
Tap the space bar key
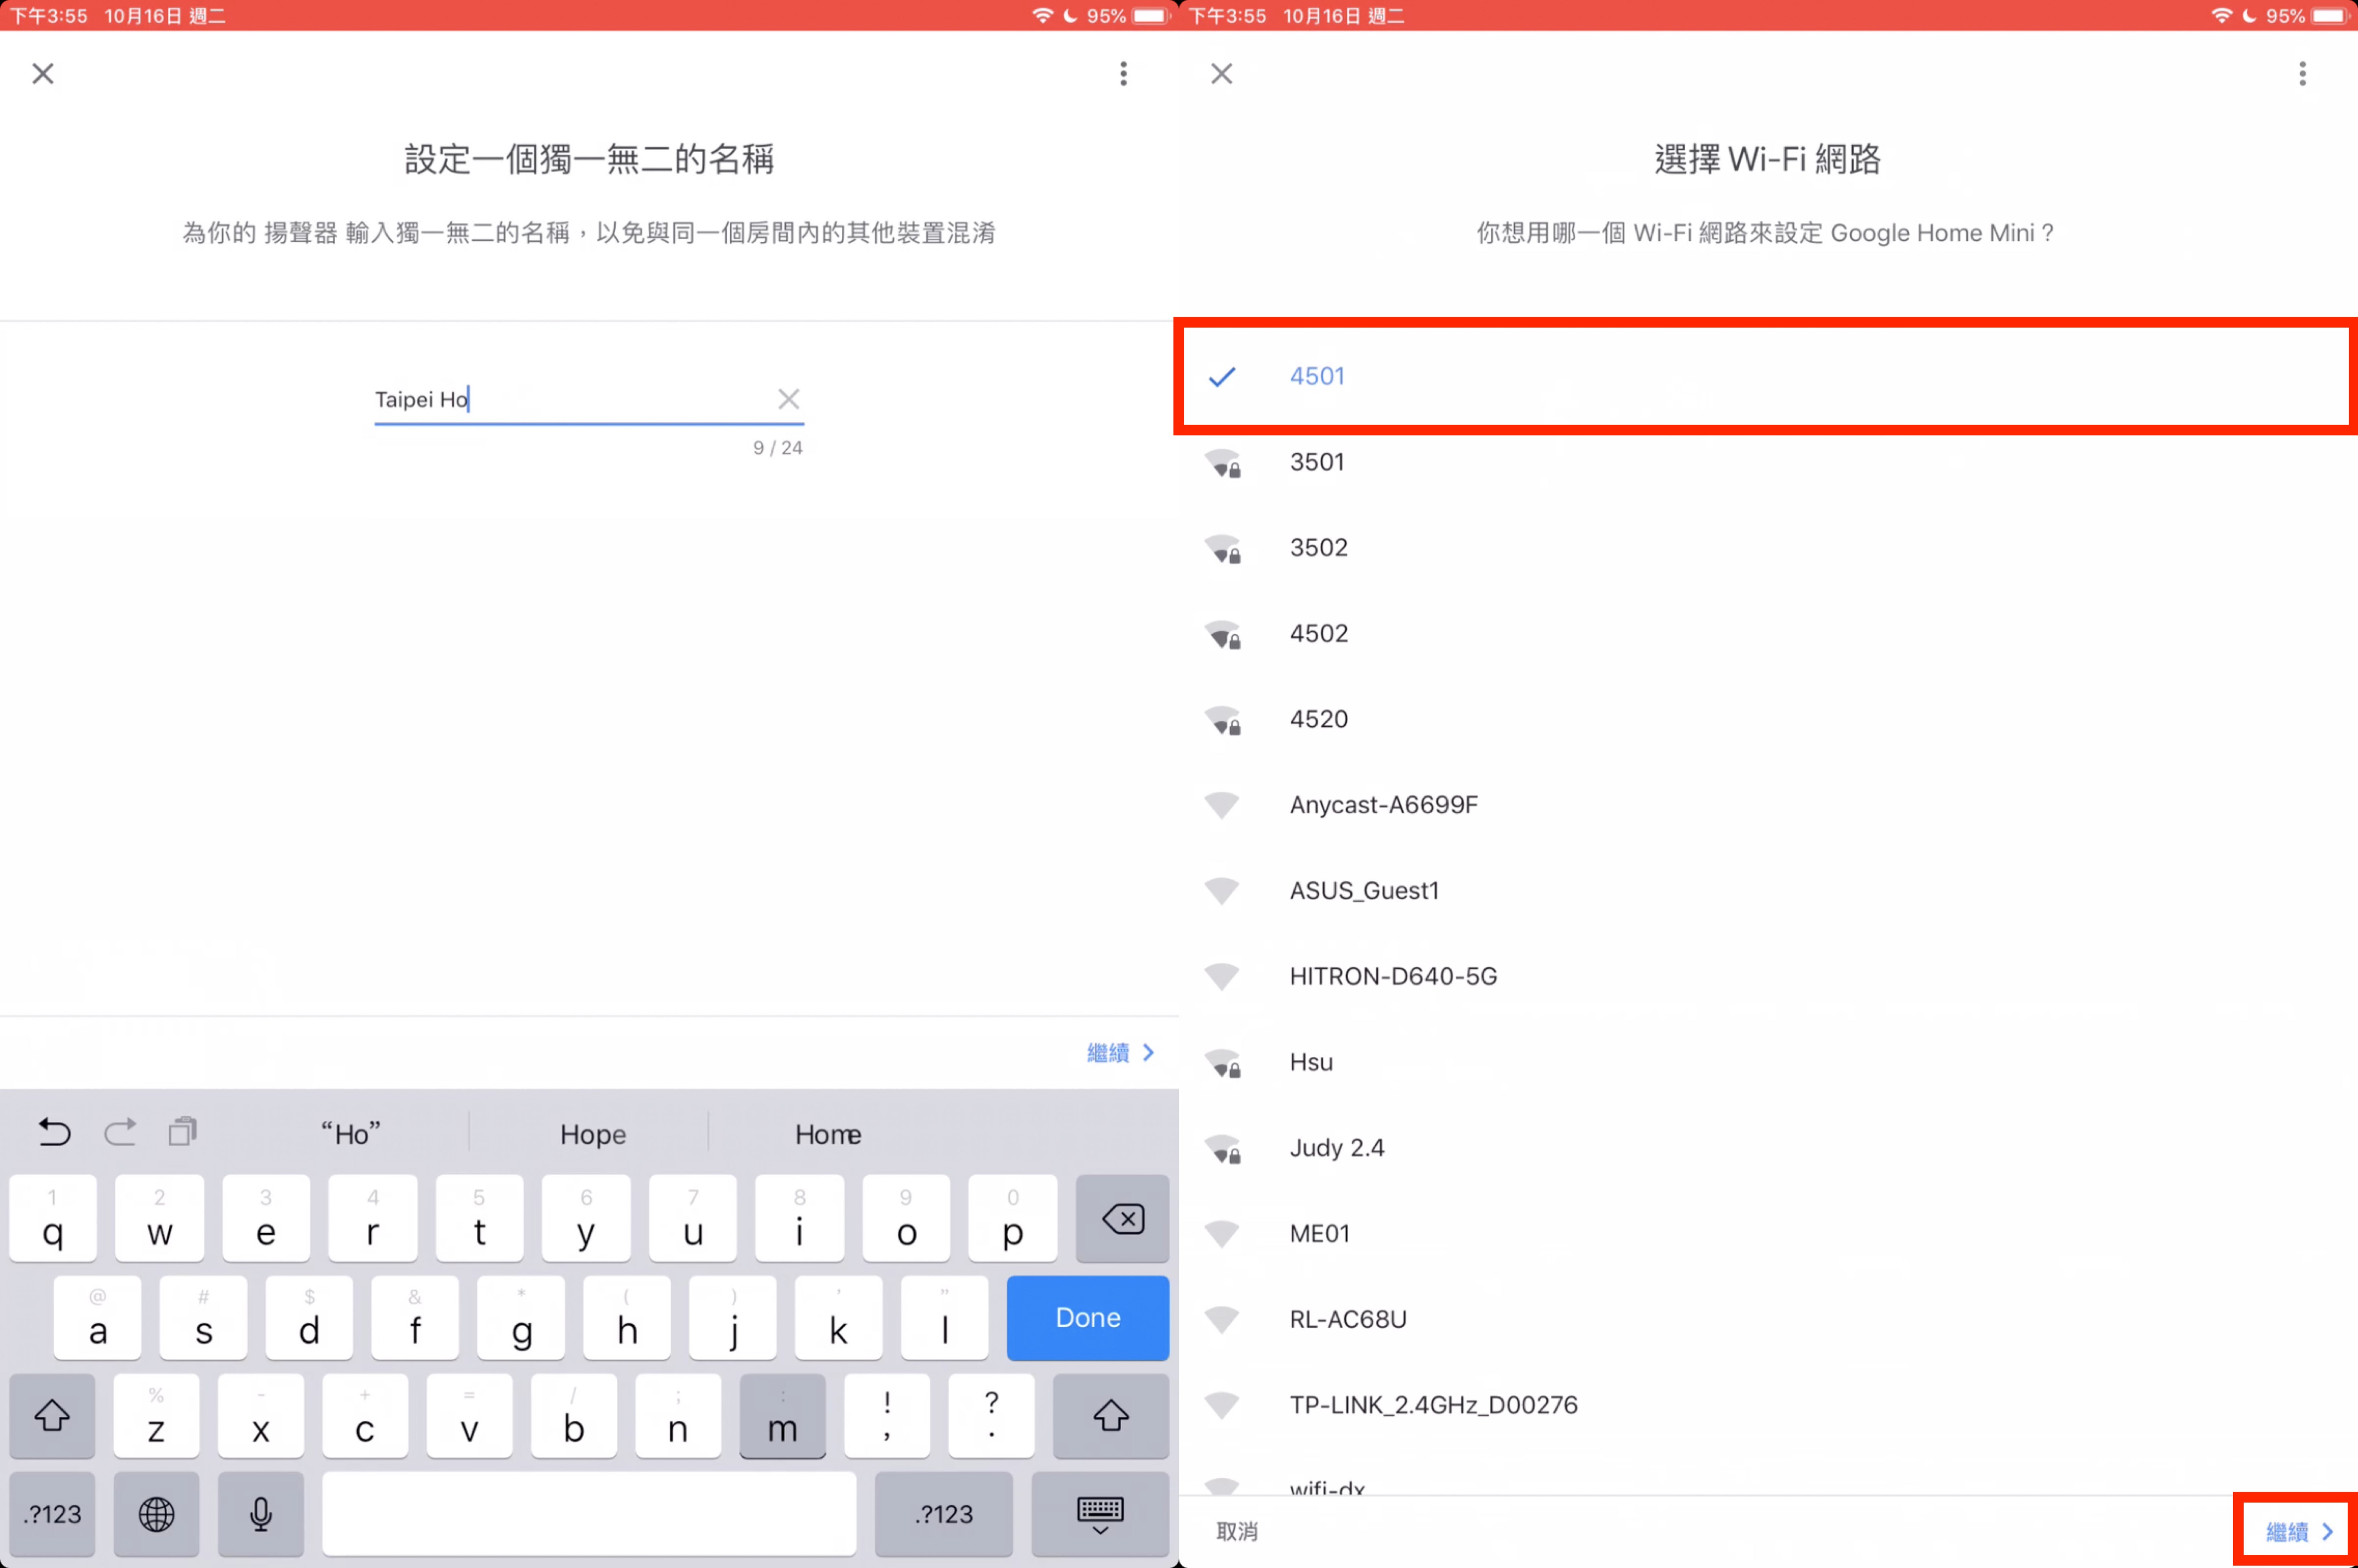coord(589,1514)
